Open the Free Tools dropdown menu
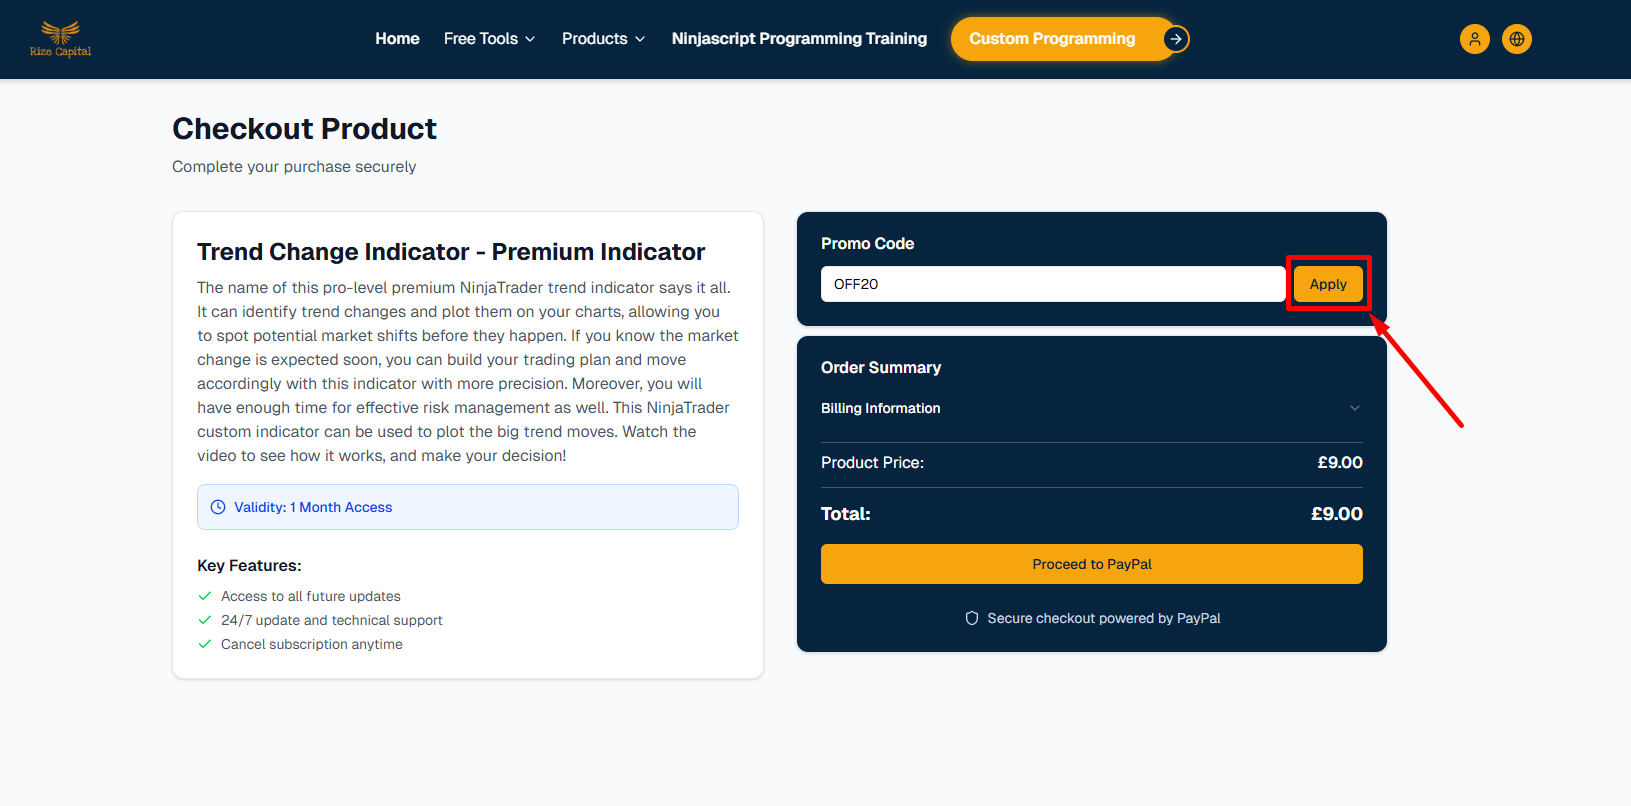Viewport: 1631px width, 806px height. [x=489, y=39]
